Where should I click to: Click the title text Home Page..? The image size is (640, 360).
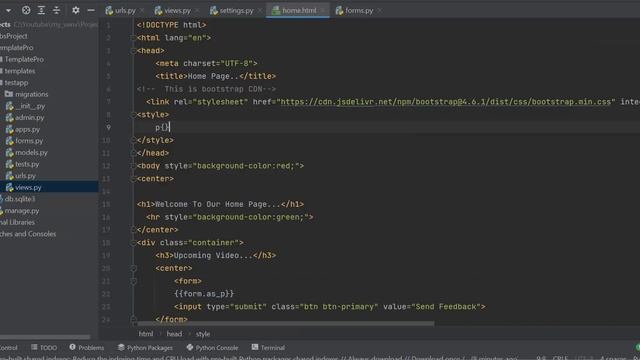click(213, 76)
